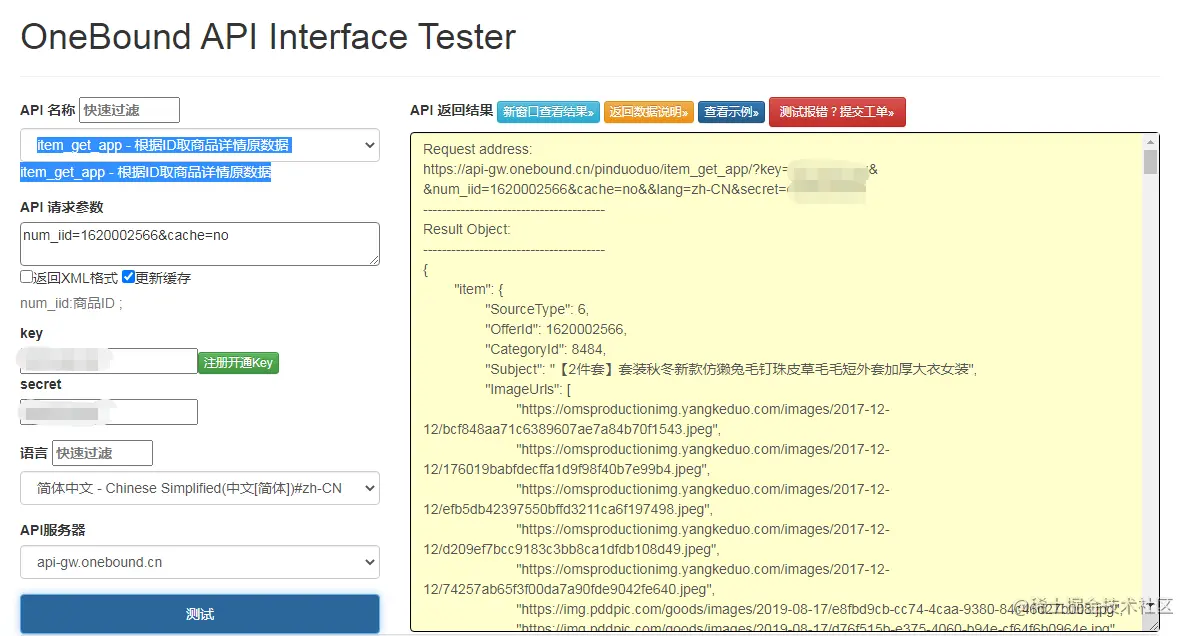
Task: Open the 简体中文 language dropdown
Action: point(200,488)
